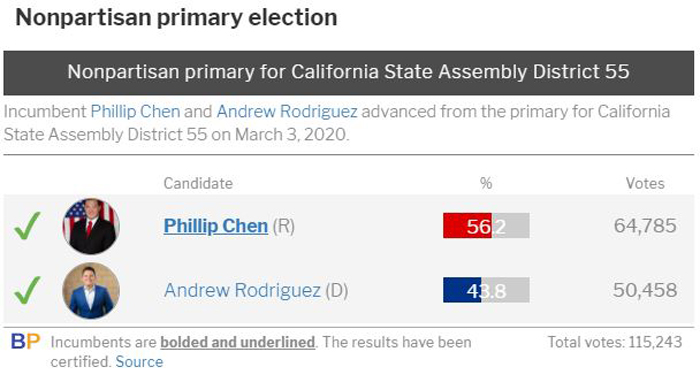This screenshot has width=700, height=390.
Task: Click the BP Ballotpedia logo icon
Action: 25,341
